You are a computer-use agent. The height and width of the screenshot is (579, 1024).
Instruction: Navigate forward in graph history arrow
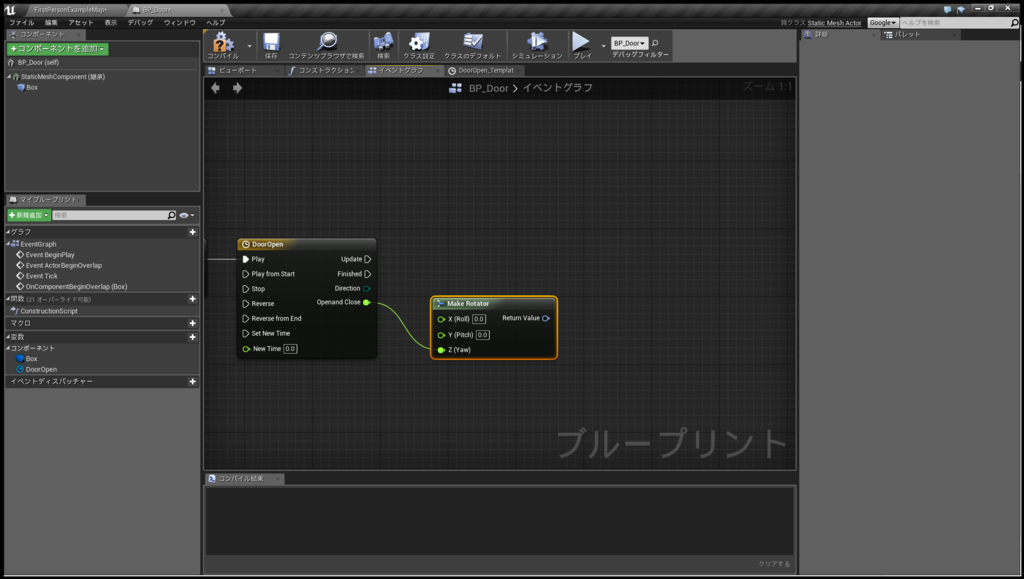(x=237, y=87)
